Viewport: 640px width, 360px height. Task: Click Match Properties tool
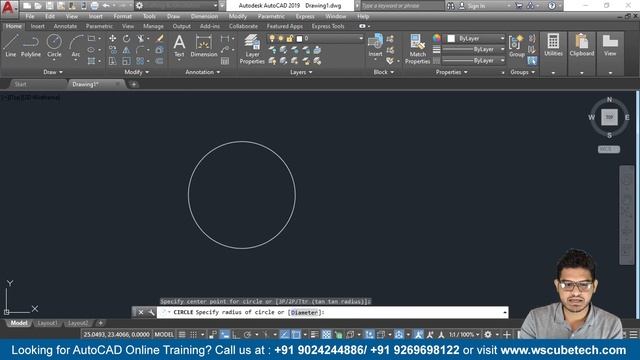418,49
